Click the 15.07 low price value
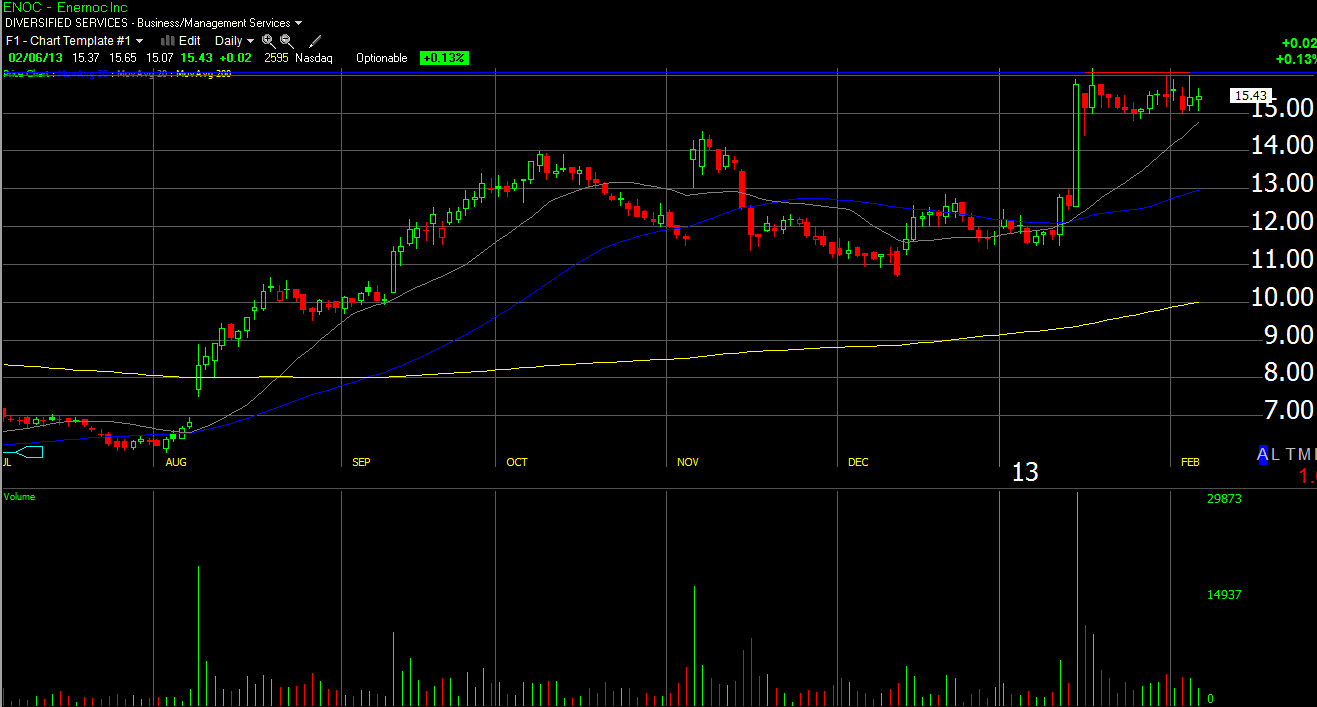Viewport: 1317px width, 707px height. pos(161,58)
